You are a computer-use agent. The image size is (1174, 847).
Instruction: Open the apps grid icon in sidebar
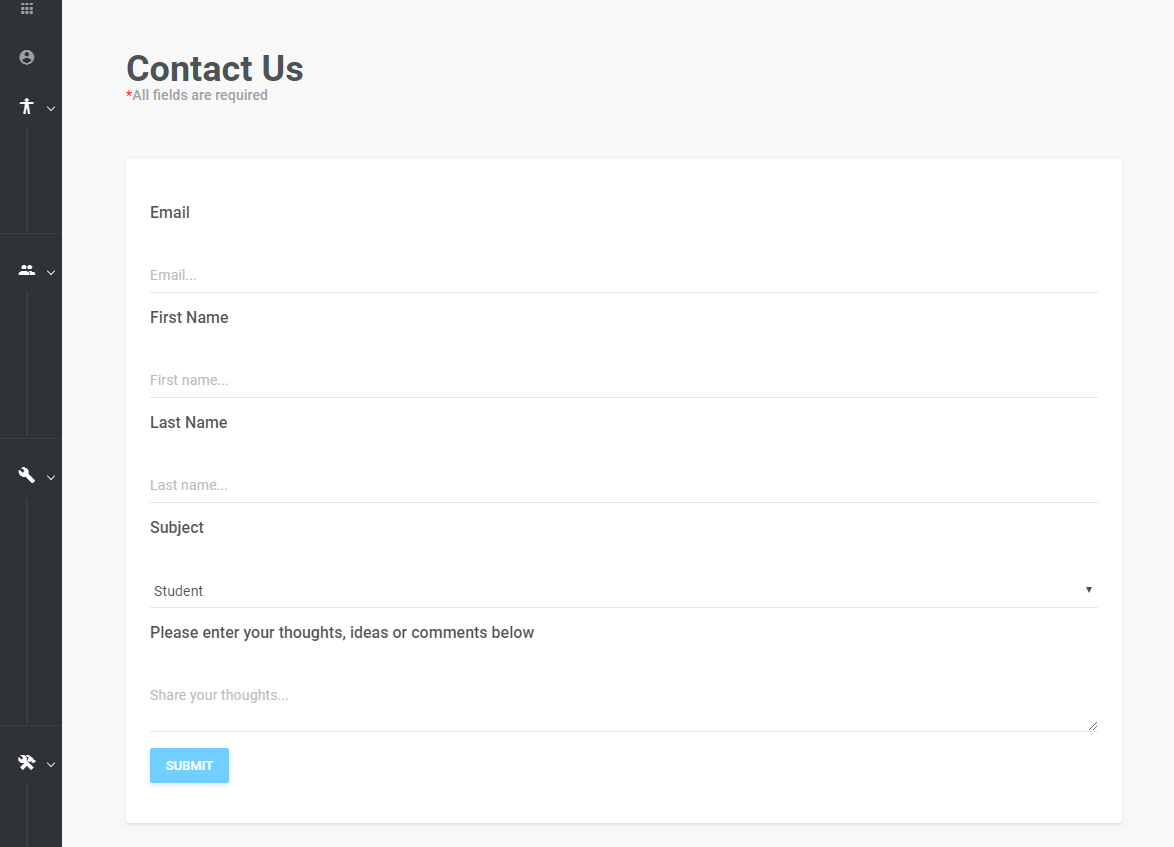[x=27, y=9]
